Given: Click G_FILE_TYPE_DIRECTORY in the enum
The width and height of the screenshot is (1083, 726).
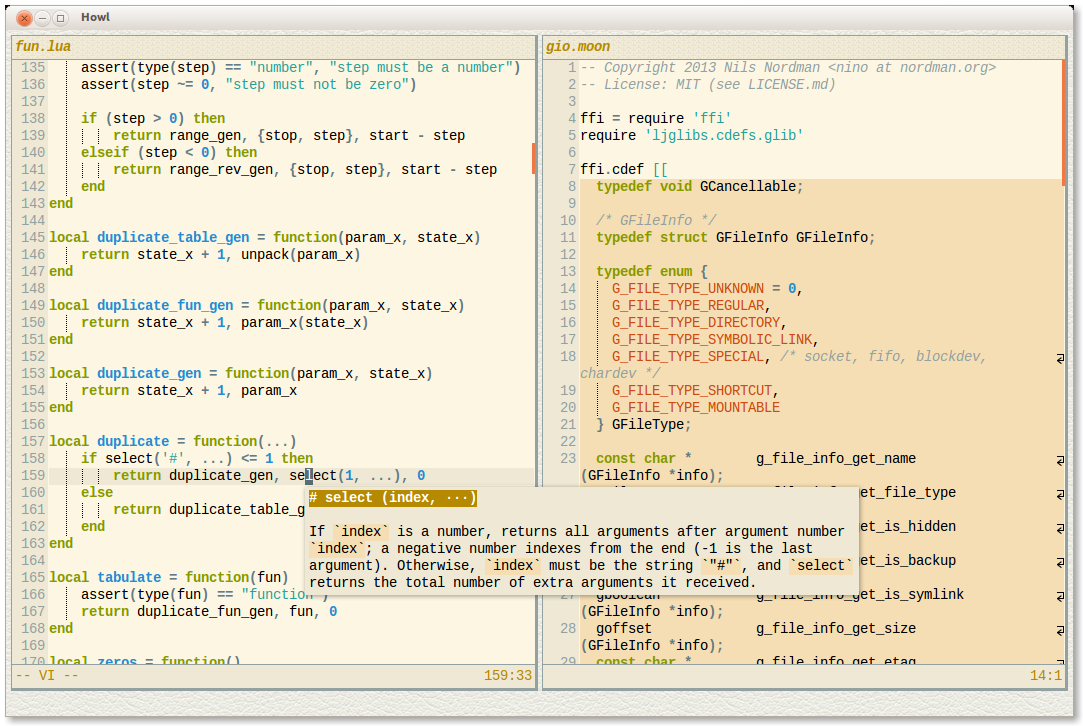Looking at the screenshot, I should pyautogui.click(x=696, y=323).
